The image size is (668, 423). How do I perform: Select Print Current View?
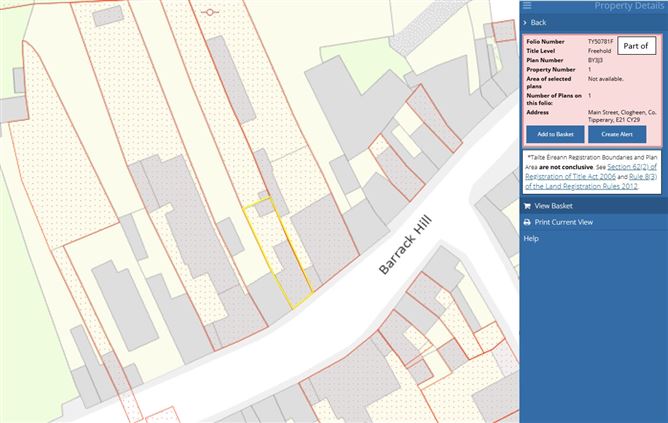tap(564, 222)
